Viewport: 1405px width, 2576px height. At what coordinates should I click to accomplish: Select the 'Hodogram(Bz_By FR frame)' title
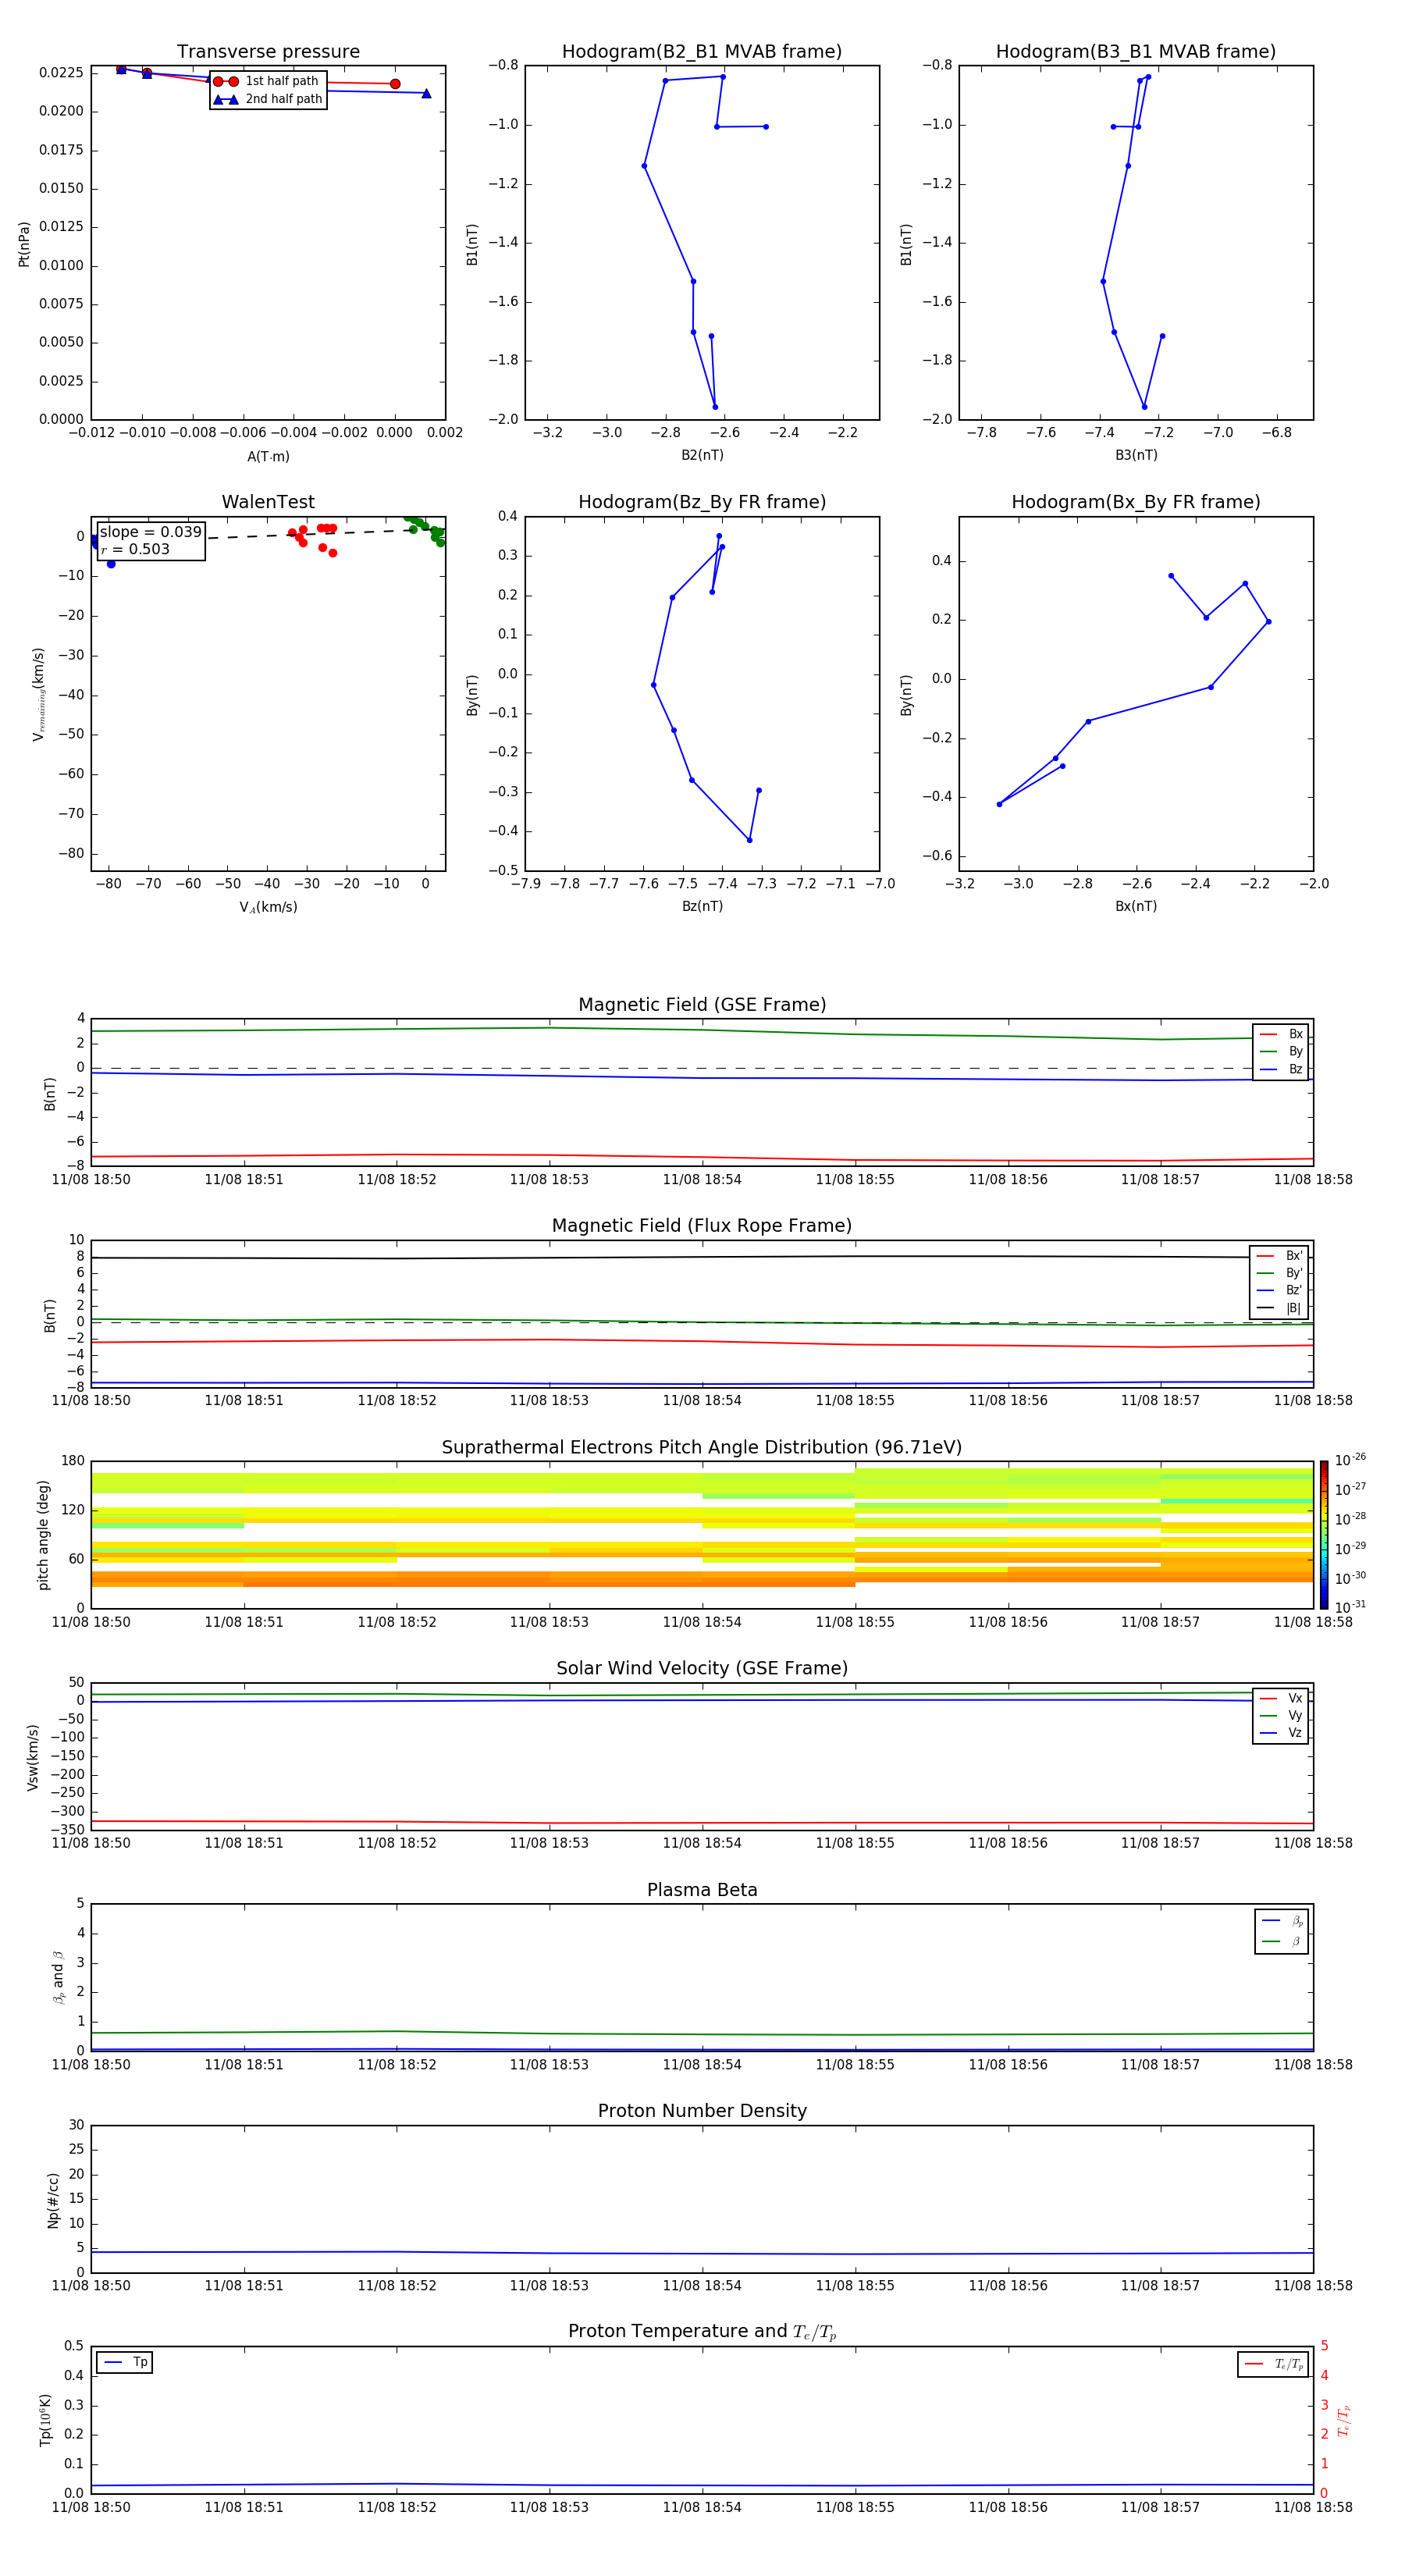tap(702, 502)
